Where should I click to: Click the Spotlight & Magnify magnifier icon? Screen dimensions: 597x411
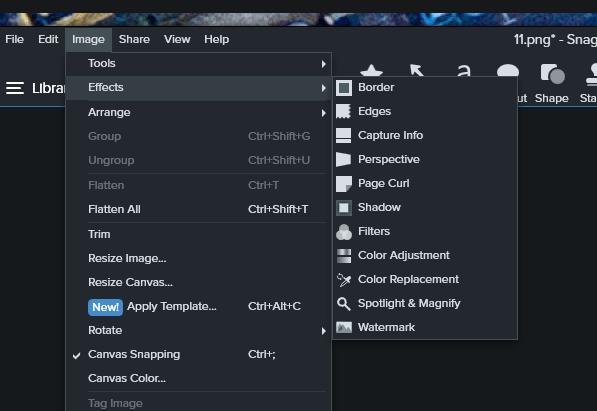click(x=343, y=304)
